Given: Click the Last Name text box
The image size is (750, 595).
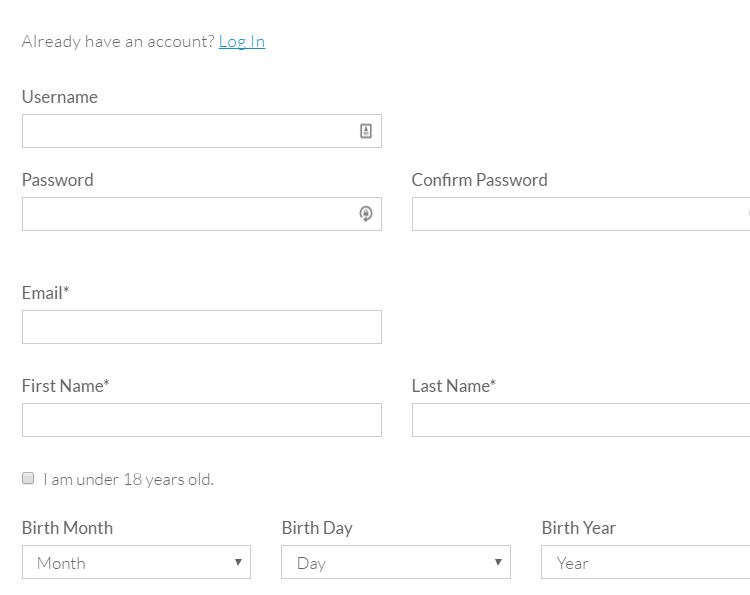Looking at the screenshot, I should 580,420.
